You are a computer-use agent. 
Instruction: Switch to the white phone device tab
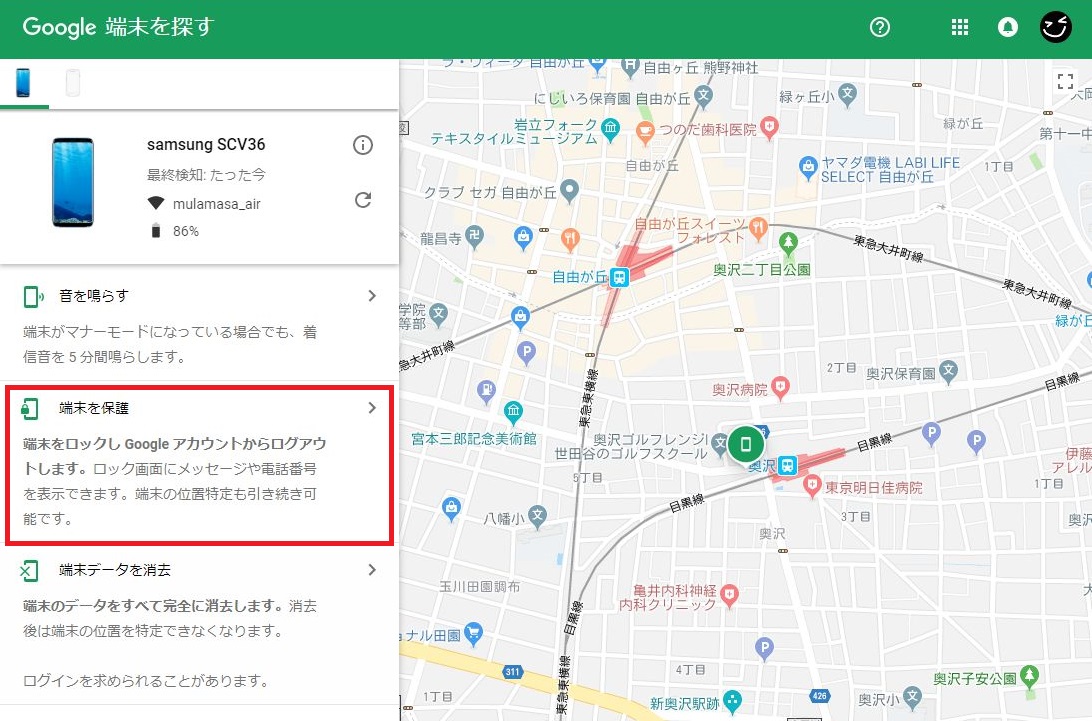point(72,83)
